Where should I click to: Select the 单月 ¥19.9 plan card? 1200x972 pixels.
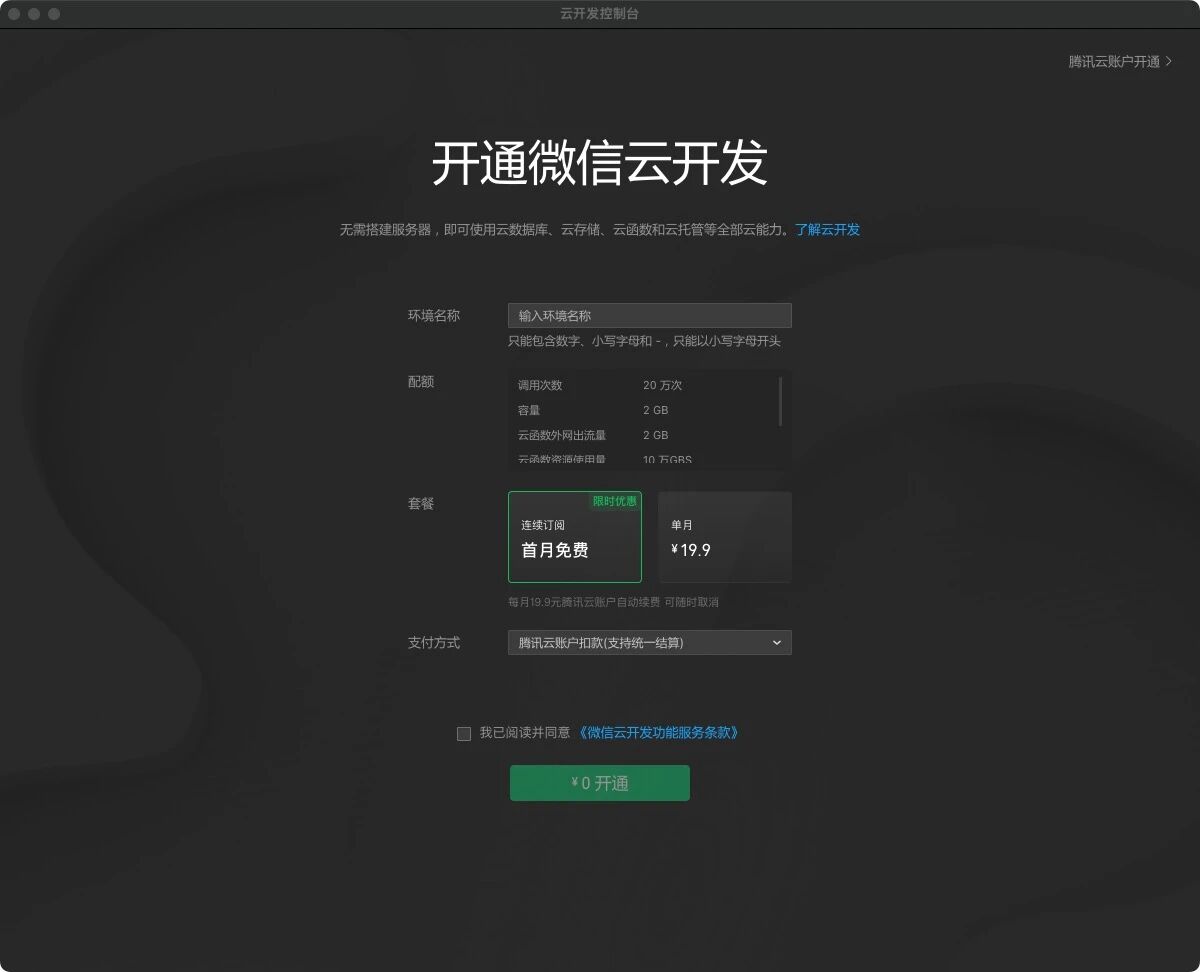725,537
